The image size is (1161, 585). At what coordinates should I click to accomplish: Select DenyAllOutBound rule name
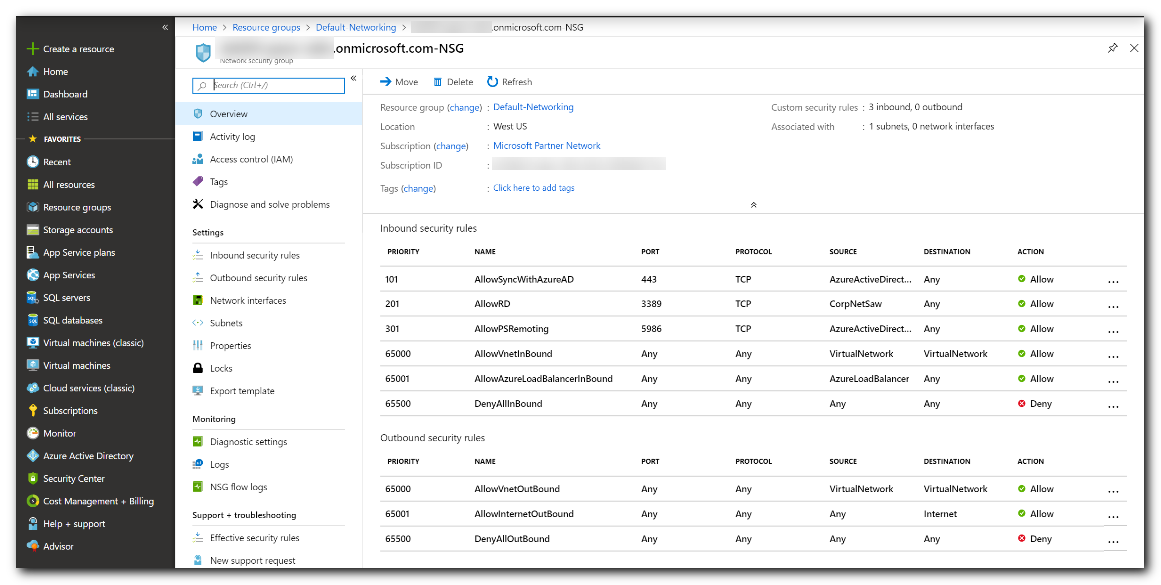pyautogui.click(x=512, y=539)
